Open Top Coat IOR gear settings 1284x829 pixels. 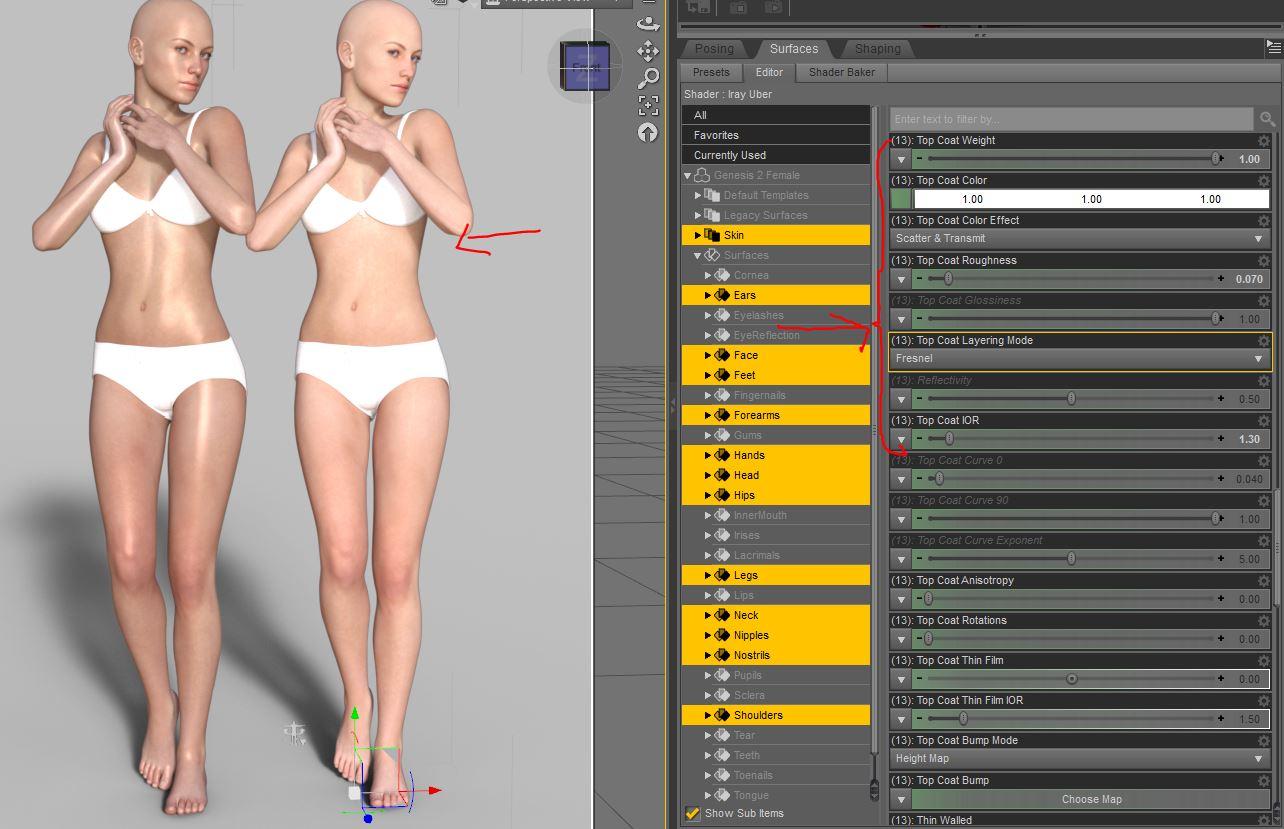1264,421
